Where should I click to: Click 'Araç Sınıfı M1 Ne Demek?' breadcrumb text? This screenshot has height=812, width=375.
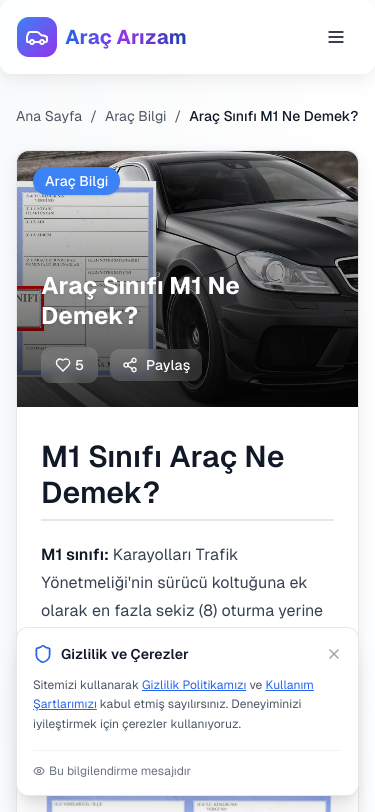(273, 117)
